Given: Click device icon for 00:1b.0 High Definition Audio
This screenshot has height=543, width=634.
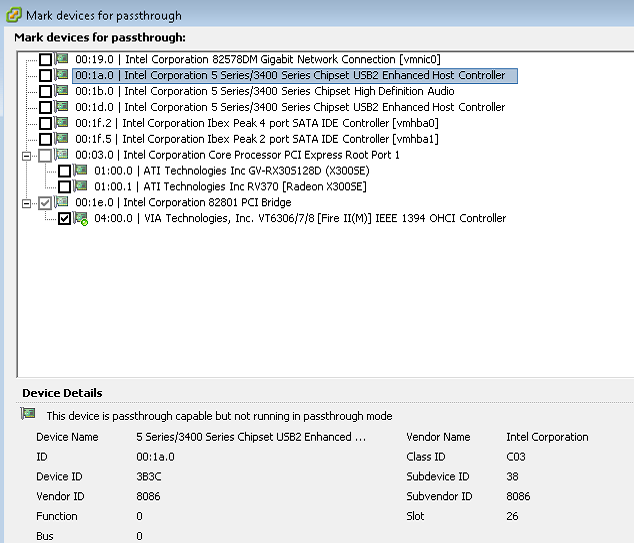Looking at the screenshot, I should (x=61, y=90).
